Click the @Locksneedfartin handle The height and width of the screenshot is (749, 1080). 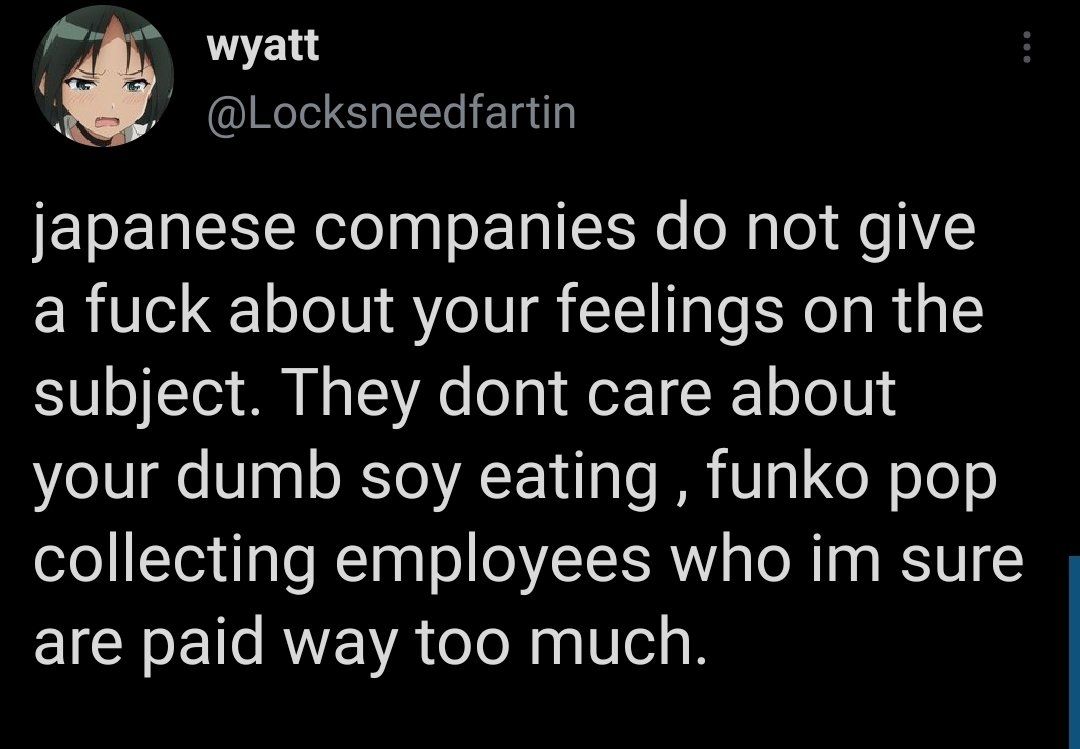[x=391, y=112]
